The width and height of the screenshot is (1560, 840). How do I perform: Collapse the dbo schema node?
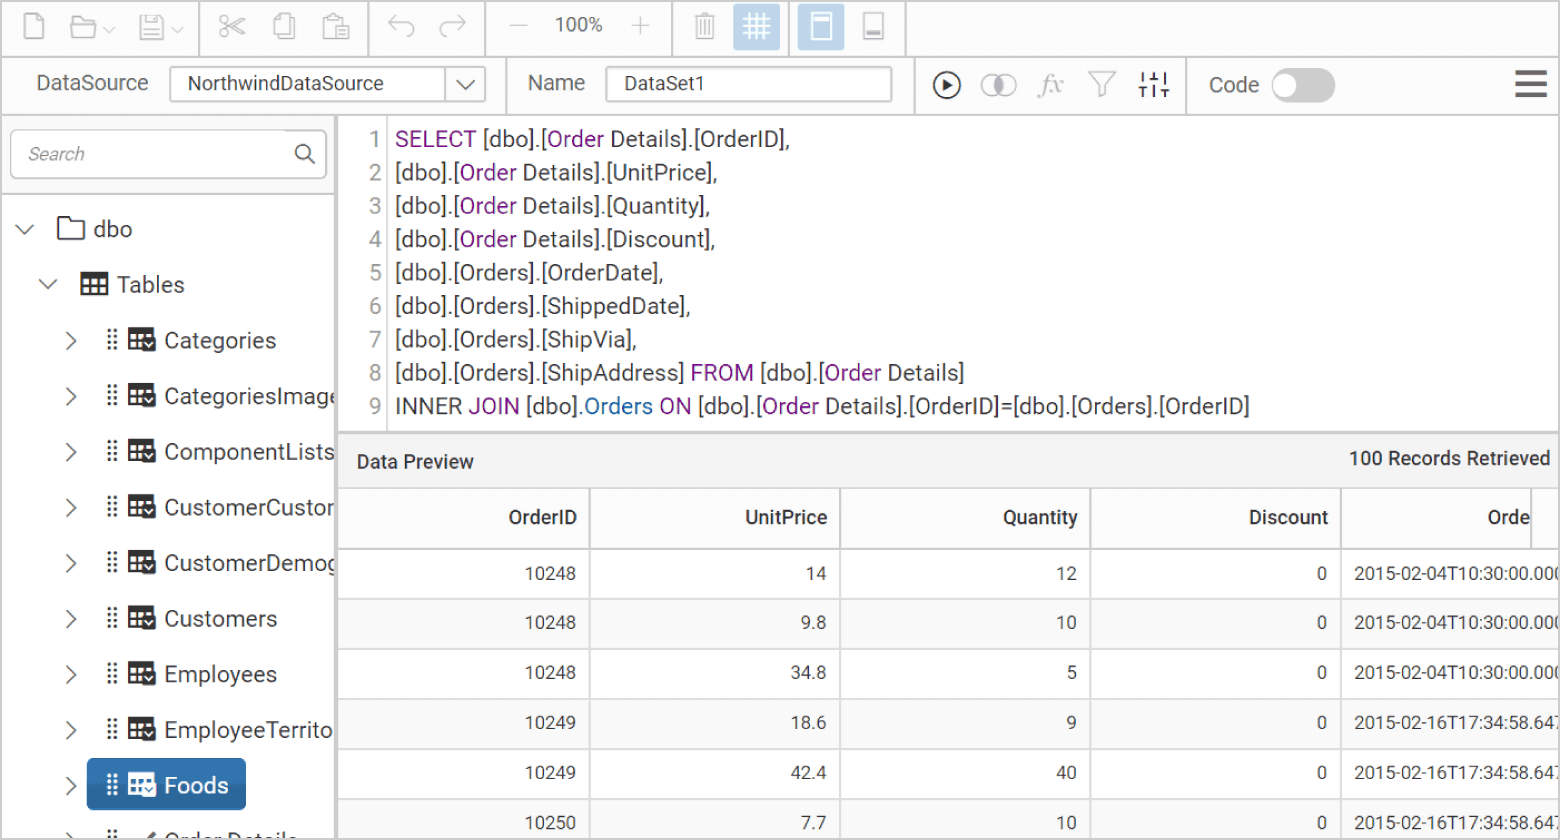26,229
